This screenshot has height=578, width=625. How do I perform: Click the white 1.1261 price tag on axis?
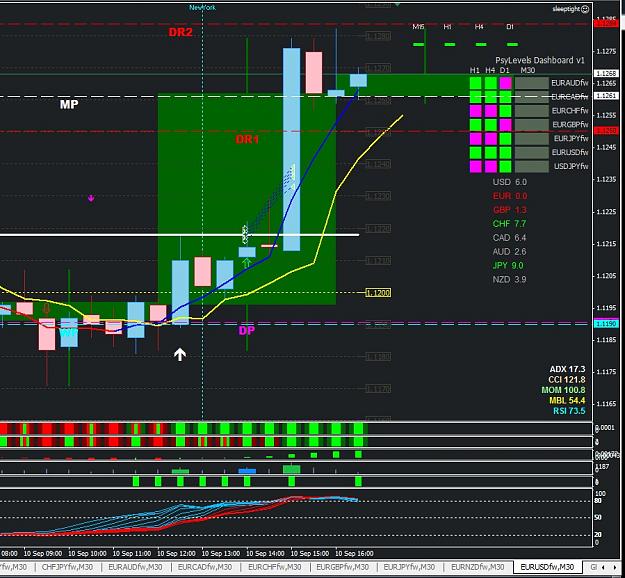click(606, 96)
